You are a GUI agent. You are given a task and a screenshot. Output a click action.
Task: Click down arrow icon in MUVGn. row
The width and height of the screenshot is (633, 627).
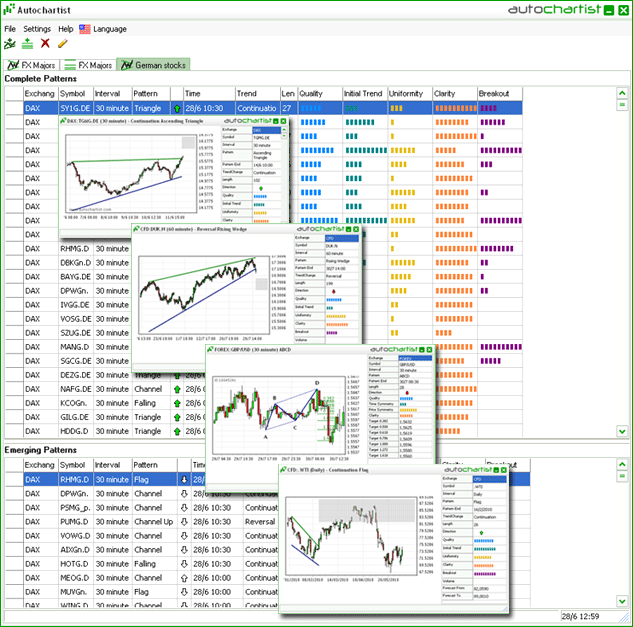coord(184,592)
